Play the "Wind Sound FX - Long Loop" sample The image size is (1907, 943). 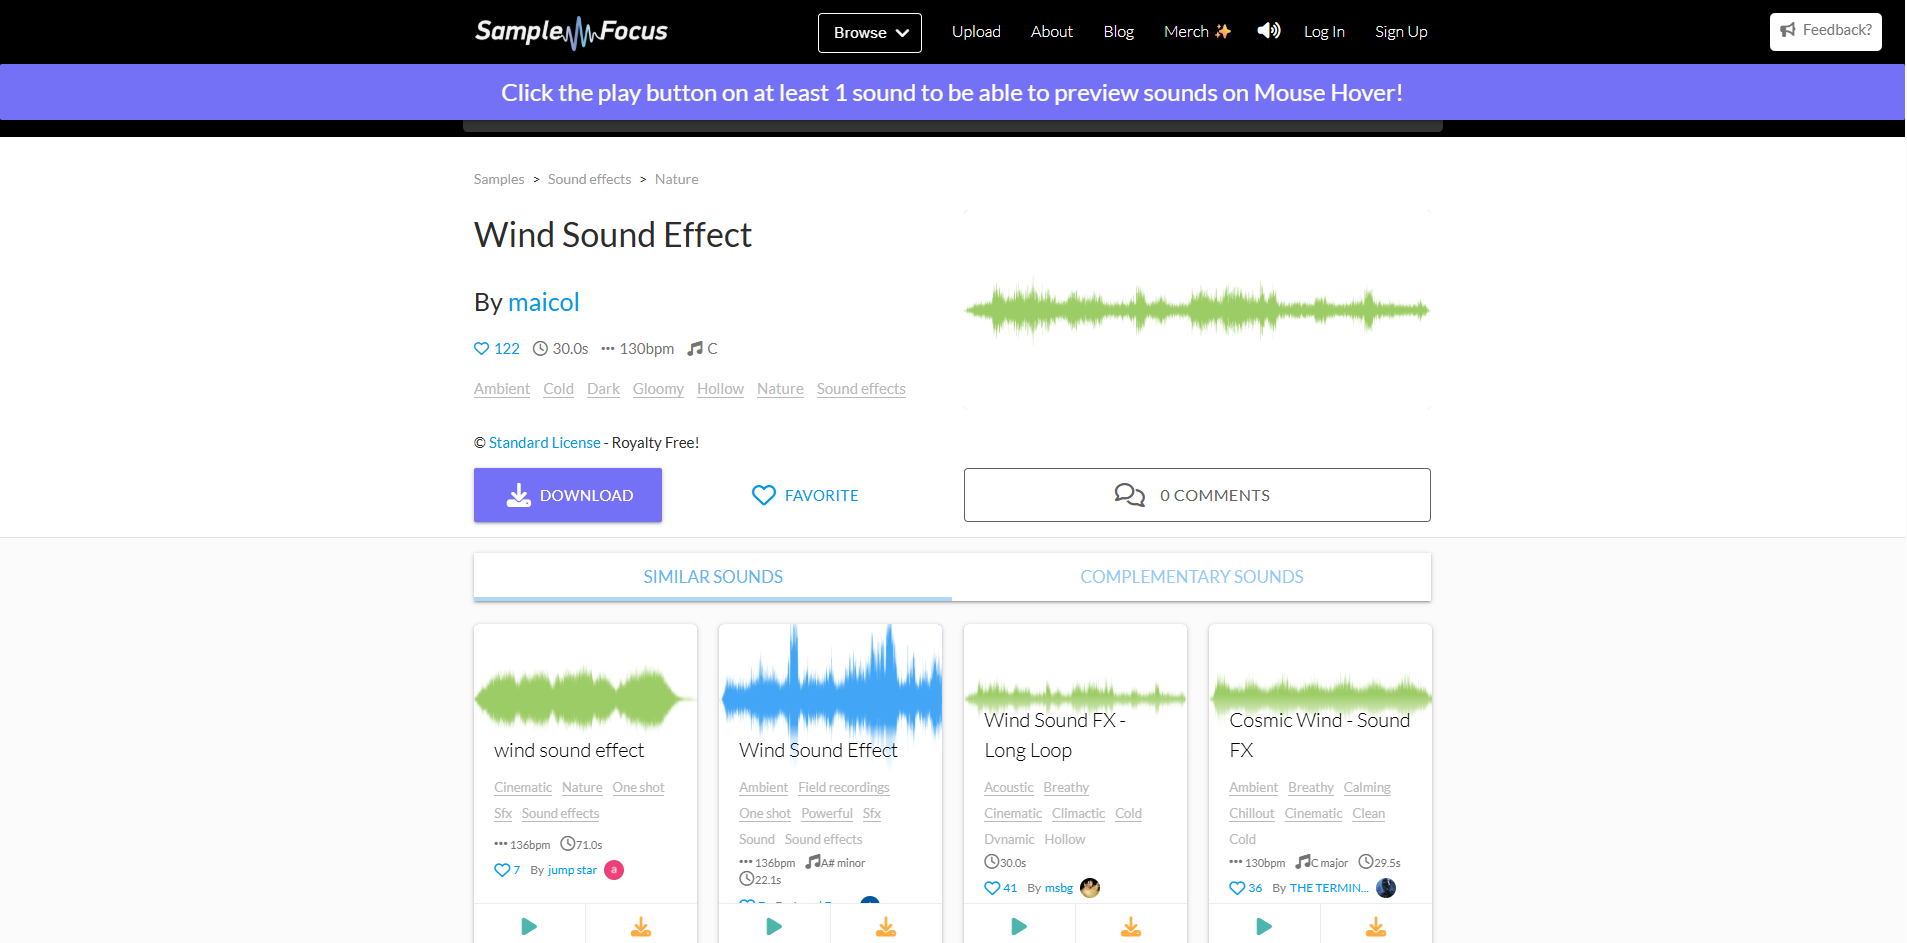(1019, 925)
